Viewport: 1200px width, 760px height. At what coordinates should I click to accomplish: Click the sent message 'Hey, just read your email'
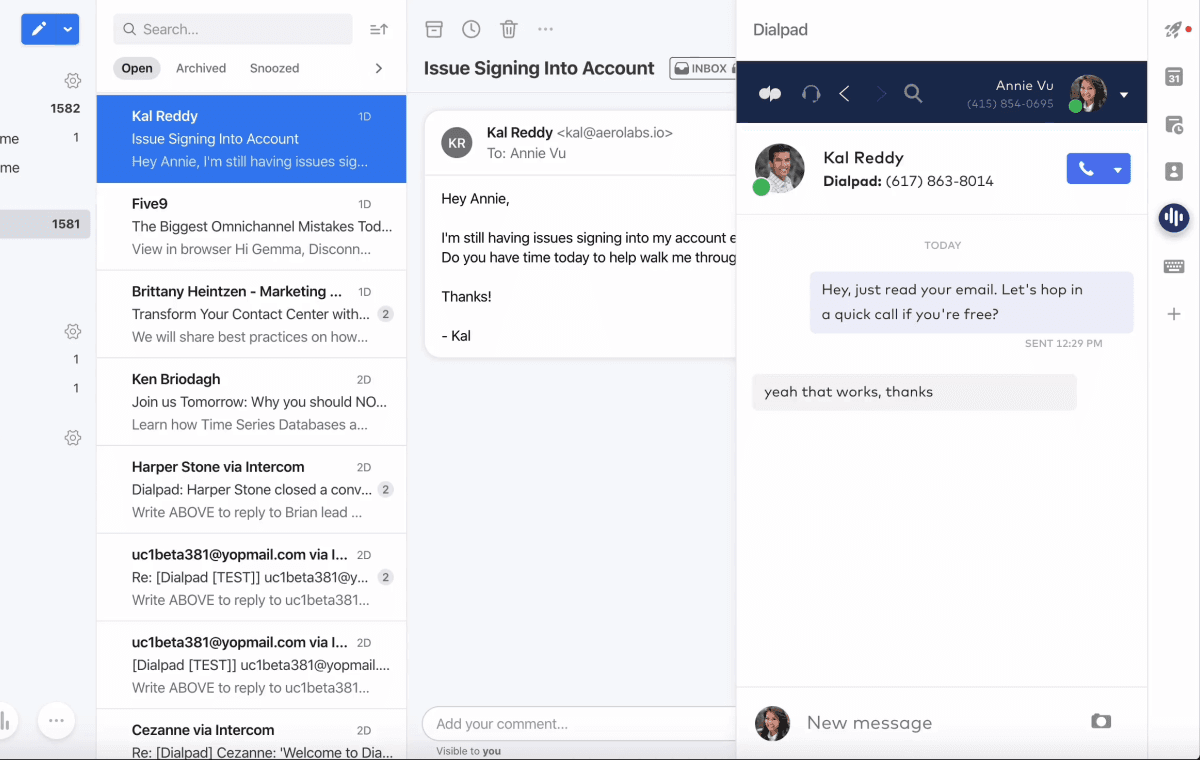(971, 302)
